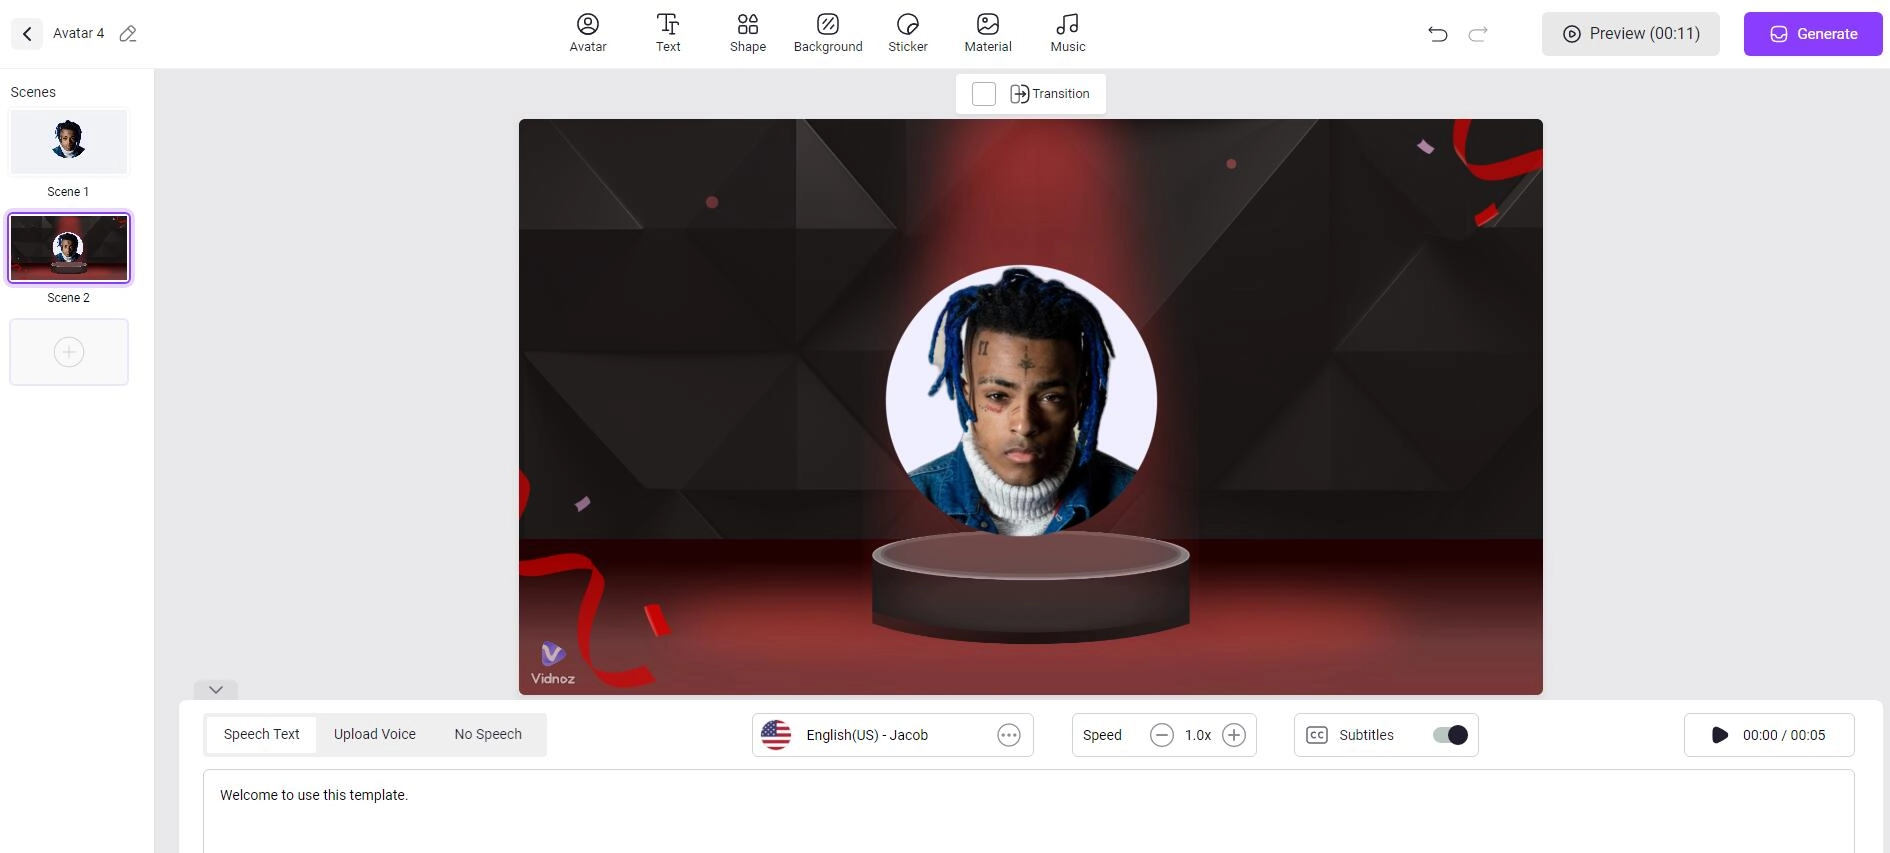Viewport: 1890px width, 853px height.
Task: Open the English(US) - Jacob voice selector
Action: click(867, 735)
